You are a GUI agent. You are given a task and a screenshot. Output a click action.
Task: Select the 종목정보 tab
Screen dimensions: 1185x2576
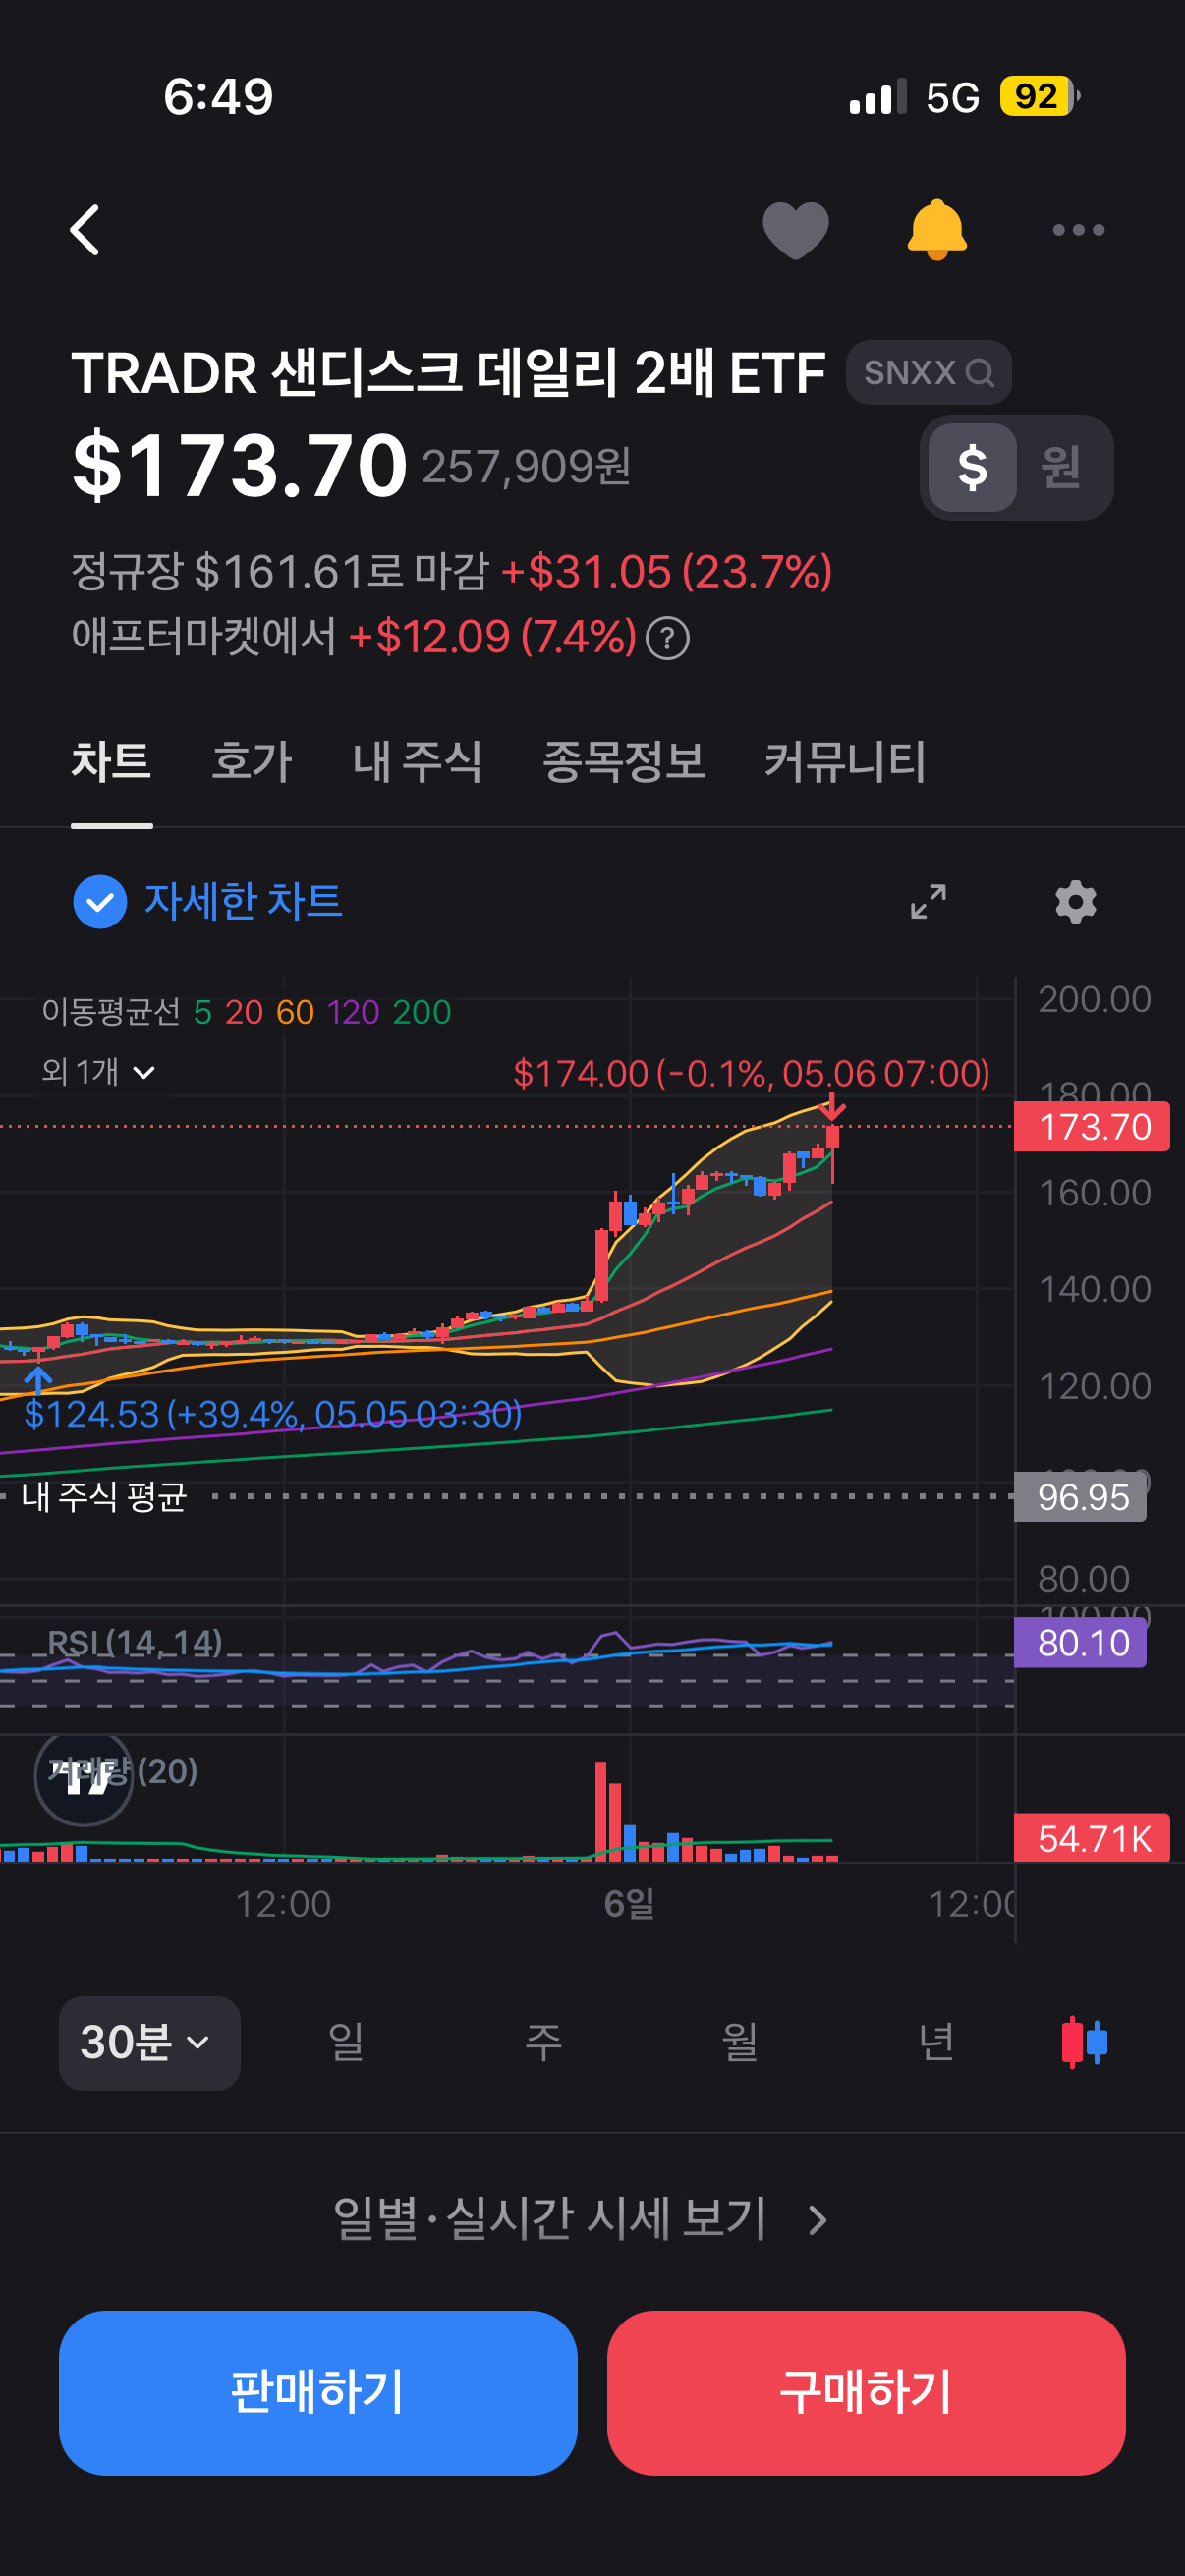click(623, 762)
